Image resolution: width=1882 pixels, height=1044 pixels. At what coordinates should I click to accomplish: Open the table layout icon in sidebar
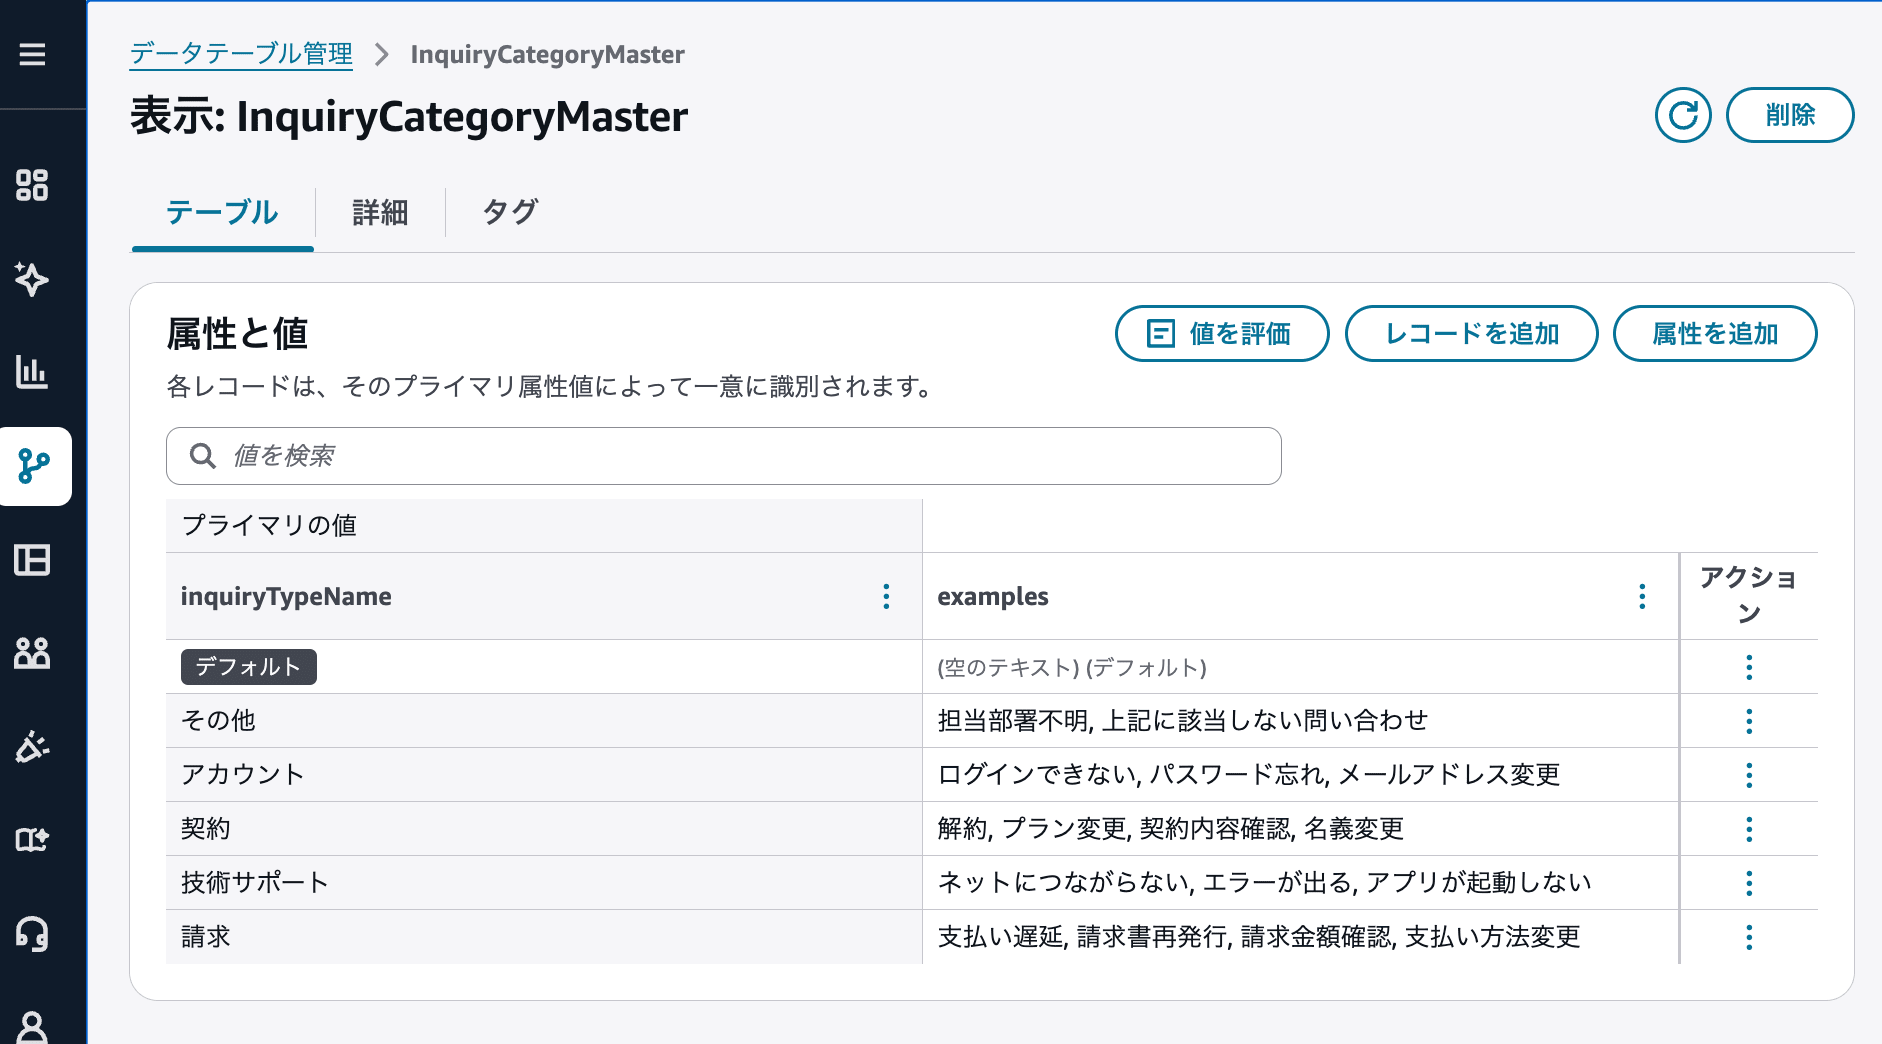click(x=32, y=560)
